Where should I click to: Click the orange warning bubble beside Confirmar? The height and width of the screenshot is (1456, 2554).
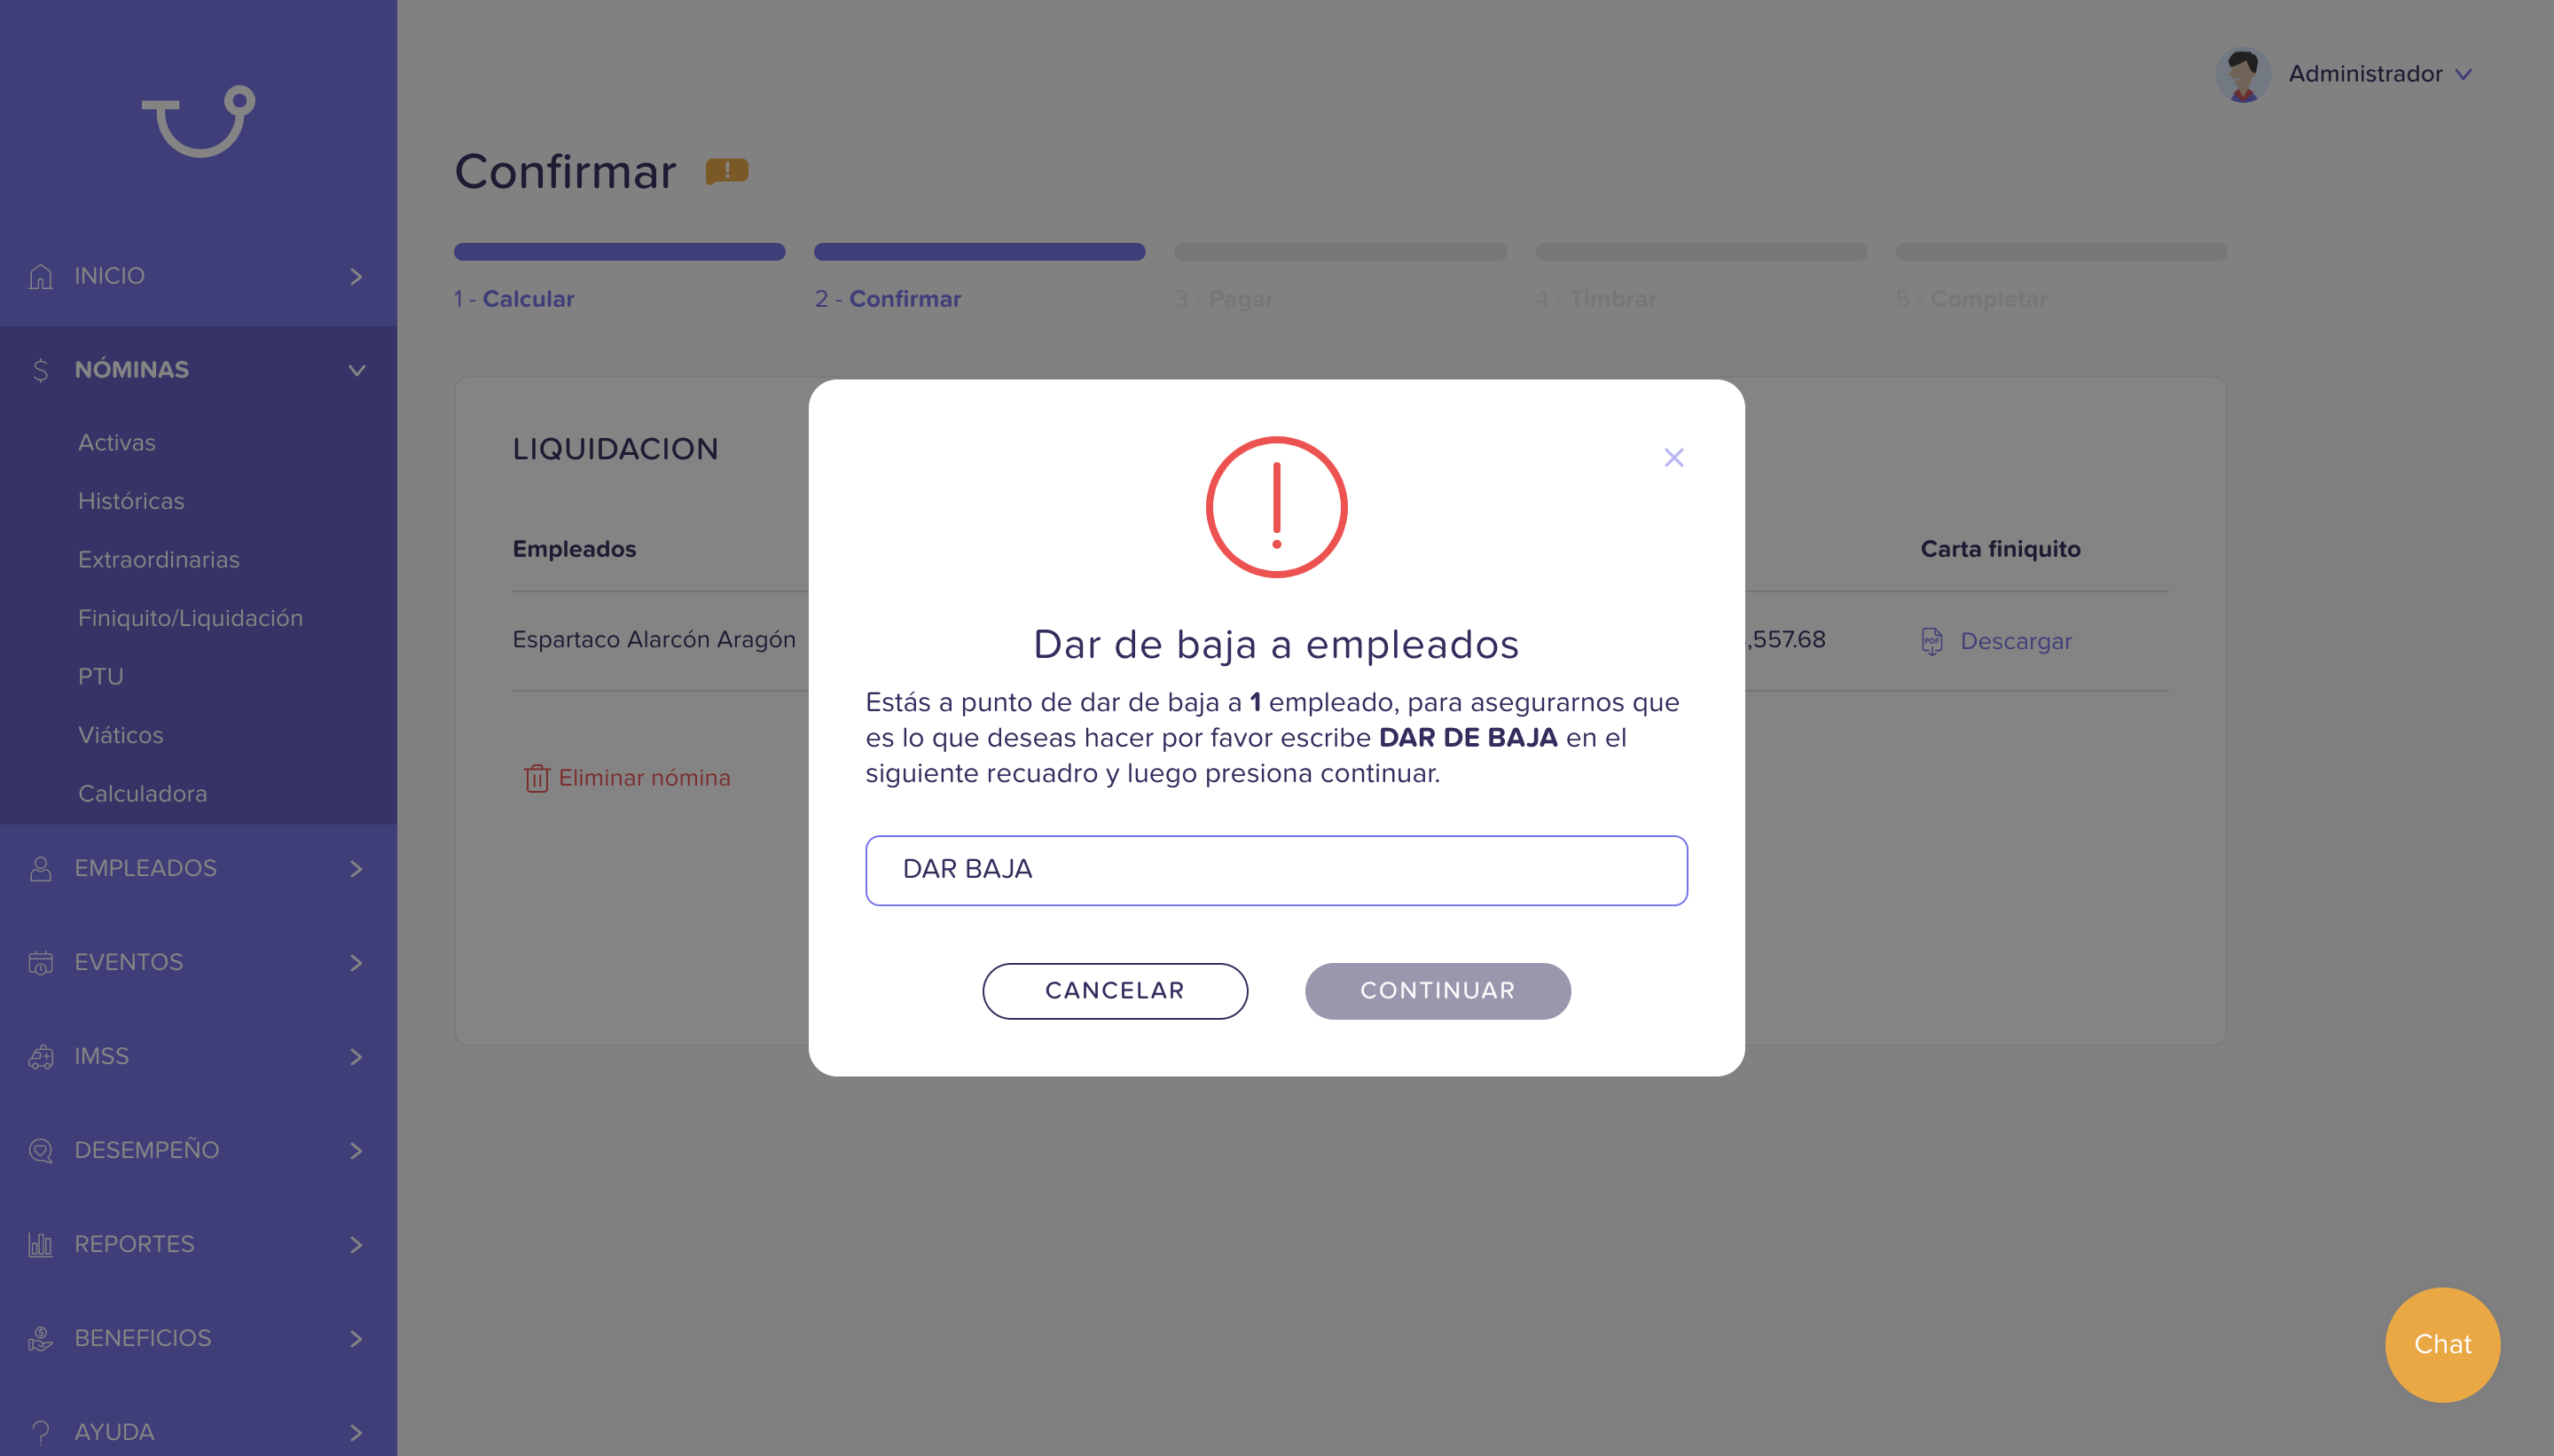coord(727,171)
